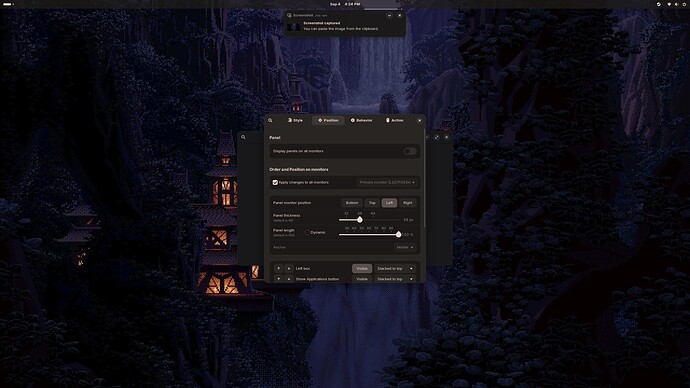Screen dimensions: 690x388
Task: Set panel position to Right
Action: coord(407,203)
